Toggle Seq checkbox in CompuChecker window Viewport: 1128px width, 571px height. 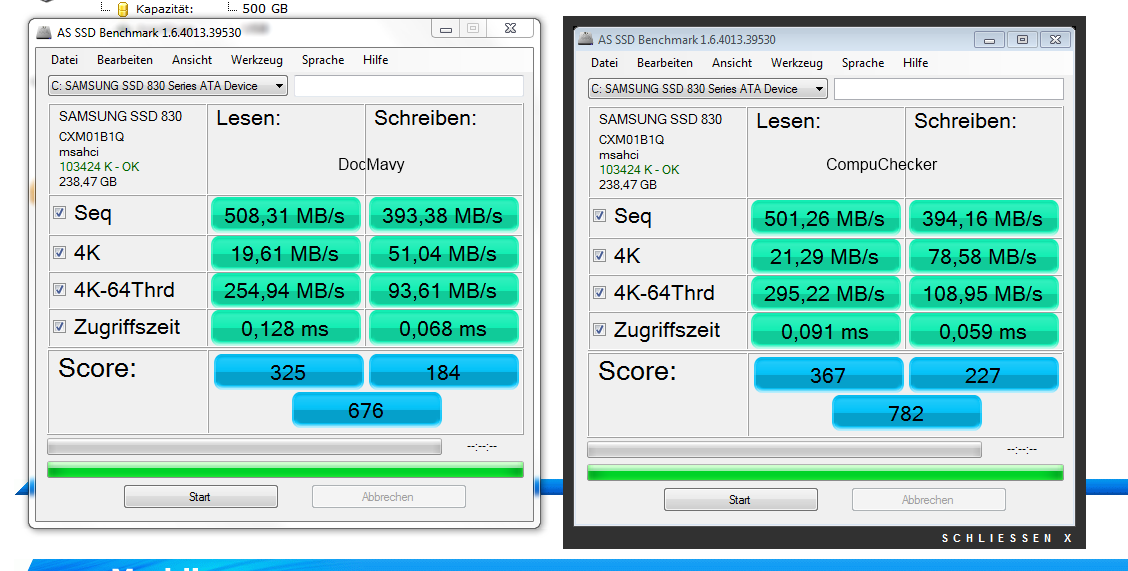coord(599,216)
